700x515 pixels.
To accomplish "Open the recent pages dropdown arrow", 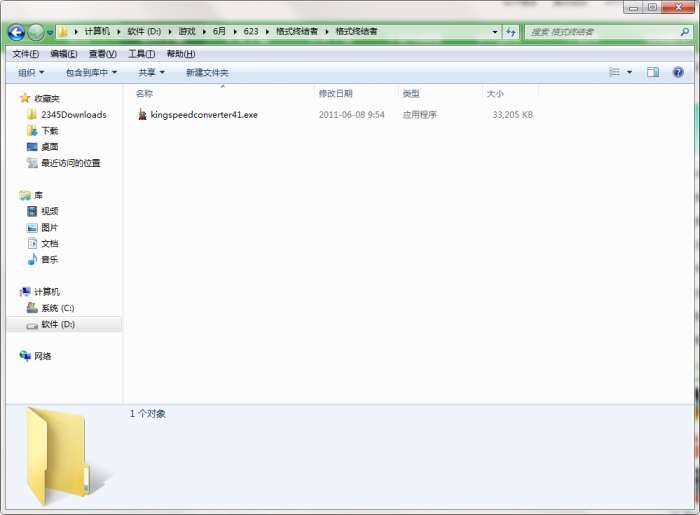I will coord(50,32).
